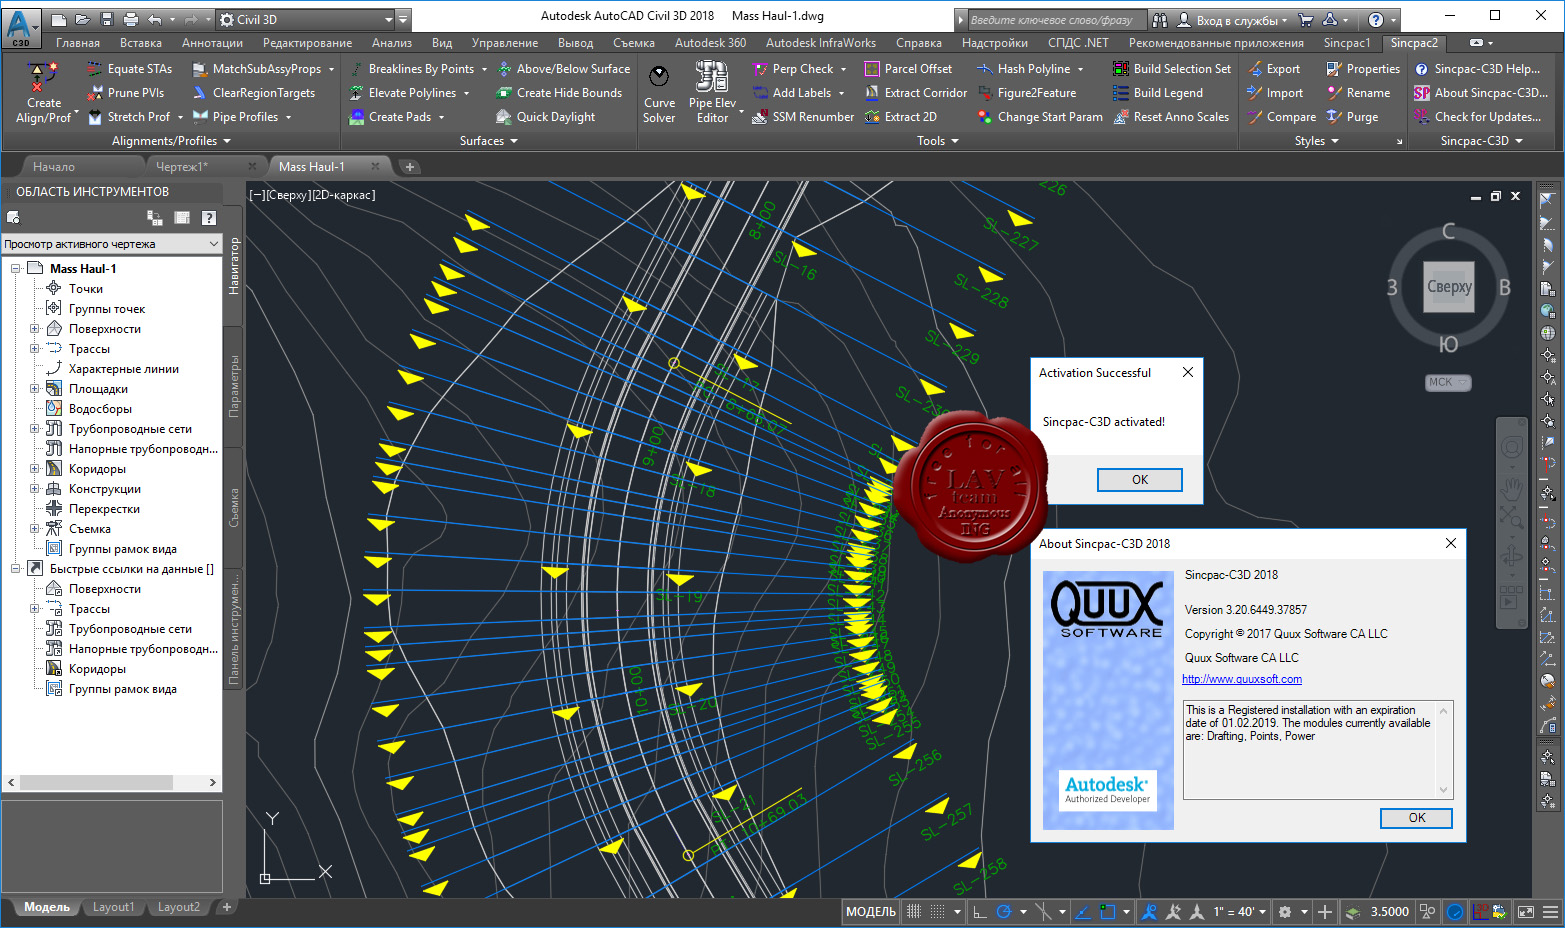This screenshot has height=928, width=1565.
Task: Toggle polar tracking in status bar
Action: click(x=1004, y=912)
